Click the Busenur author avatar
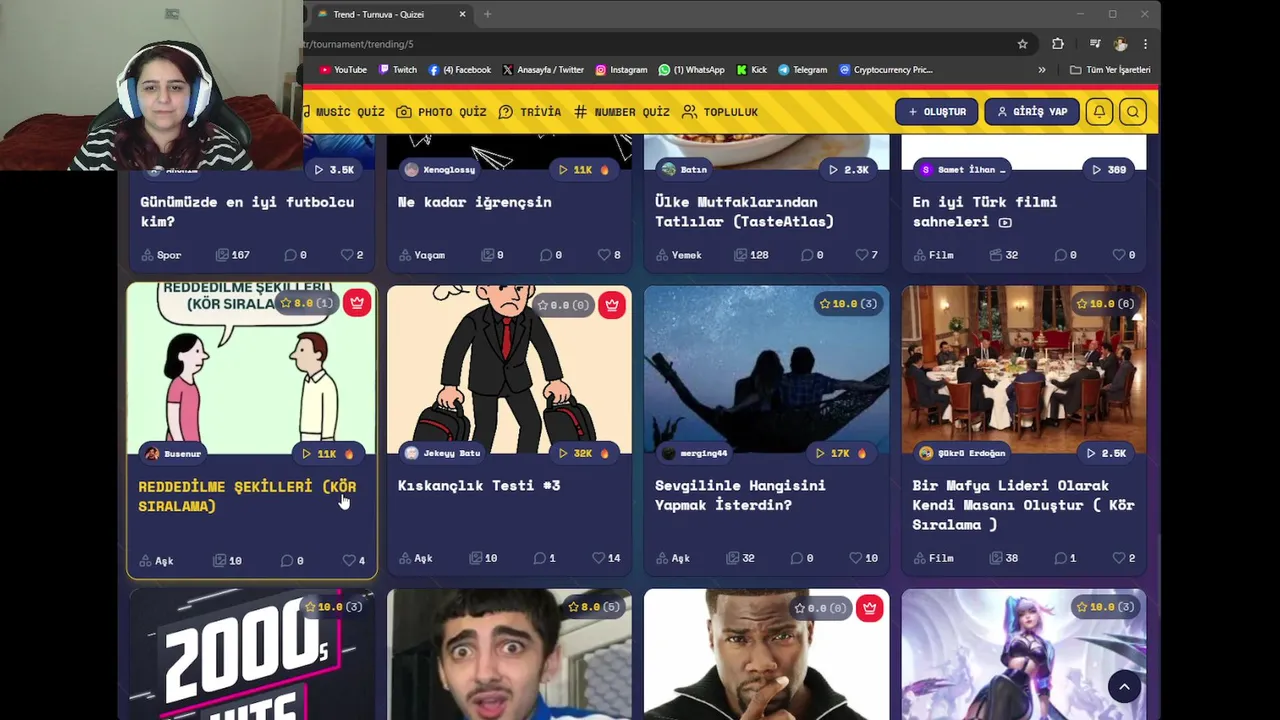This screenshot has width=1280, height=720. (152, 454)
